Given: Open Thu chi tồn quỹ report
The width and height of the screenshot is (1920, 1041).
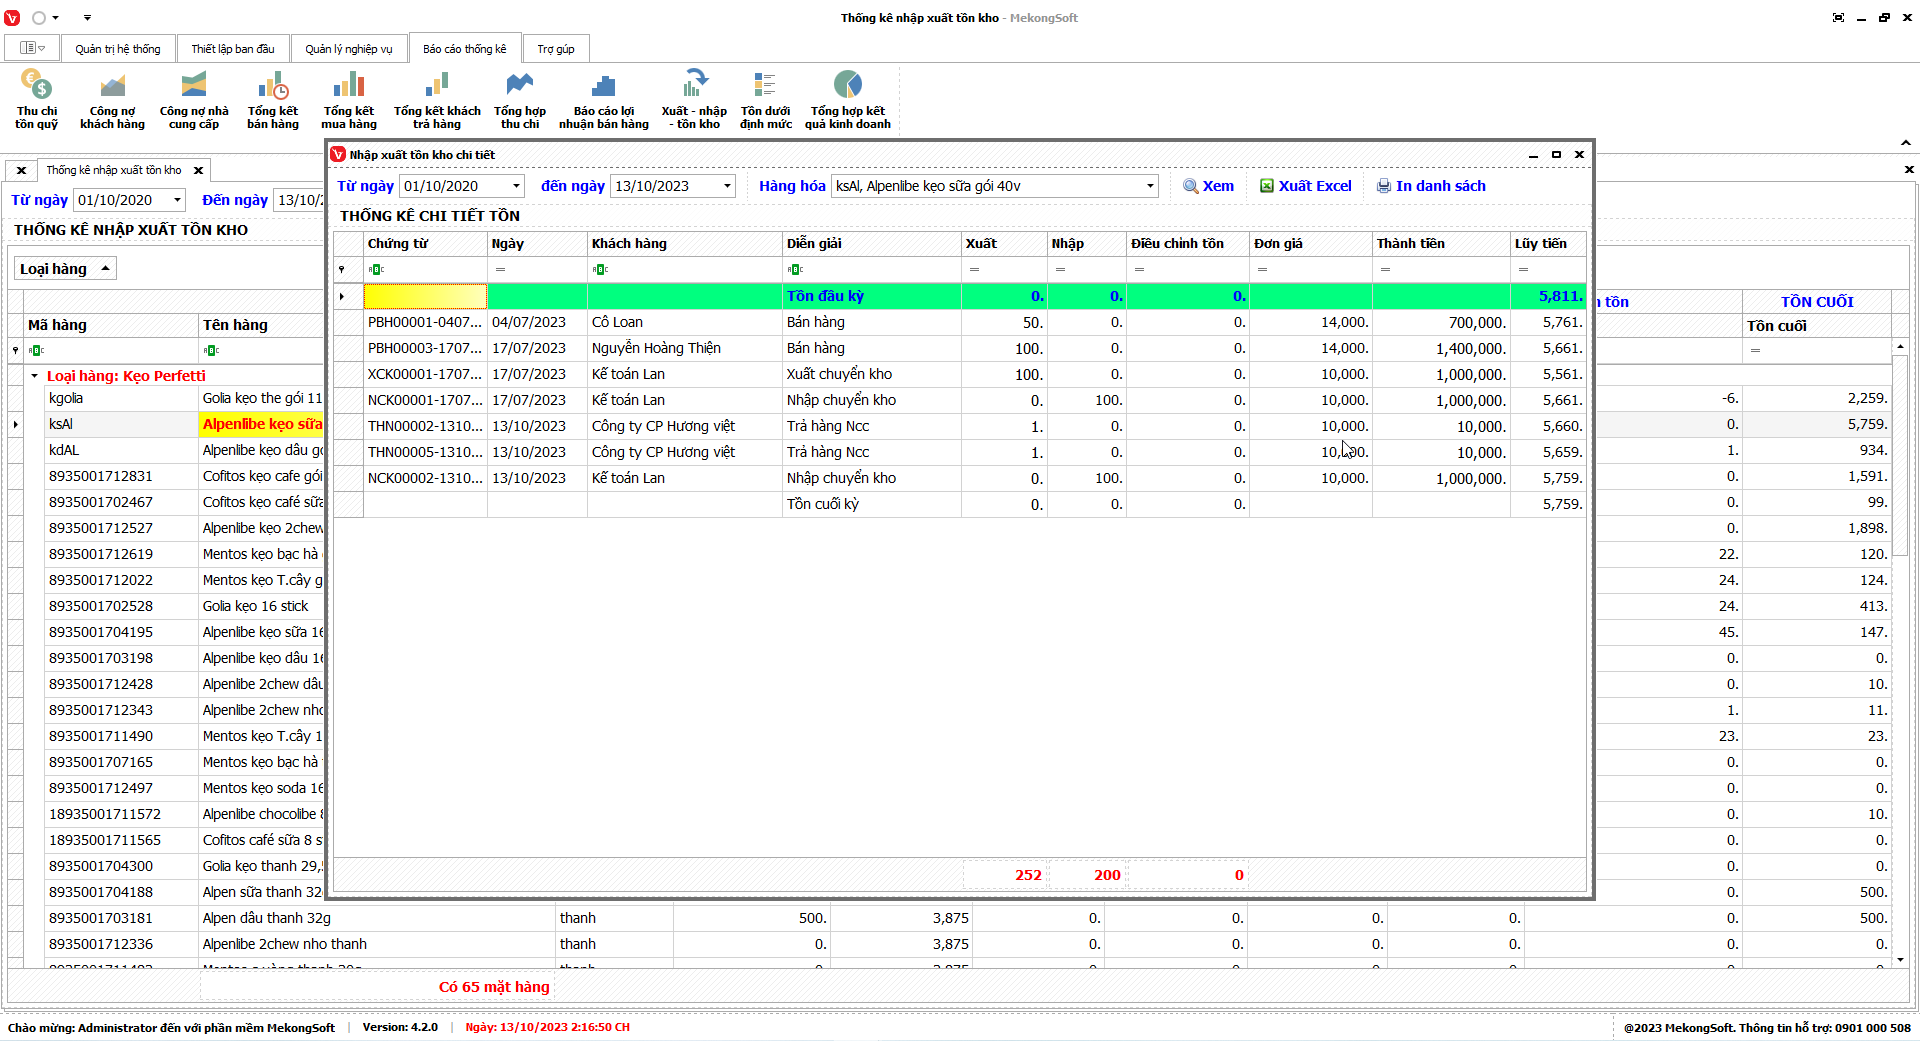Looking at the screenshot, I should click(x=36, y=99).
